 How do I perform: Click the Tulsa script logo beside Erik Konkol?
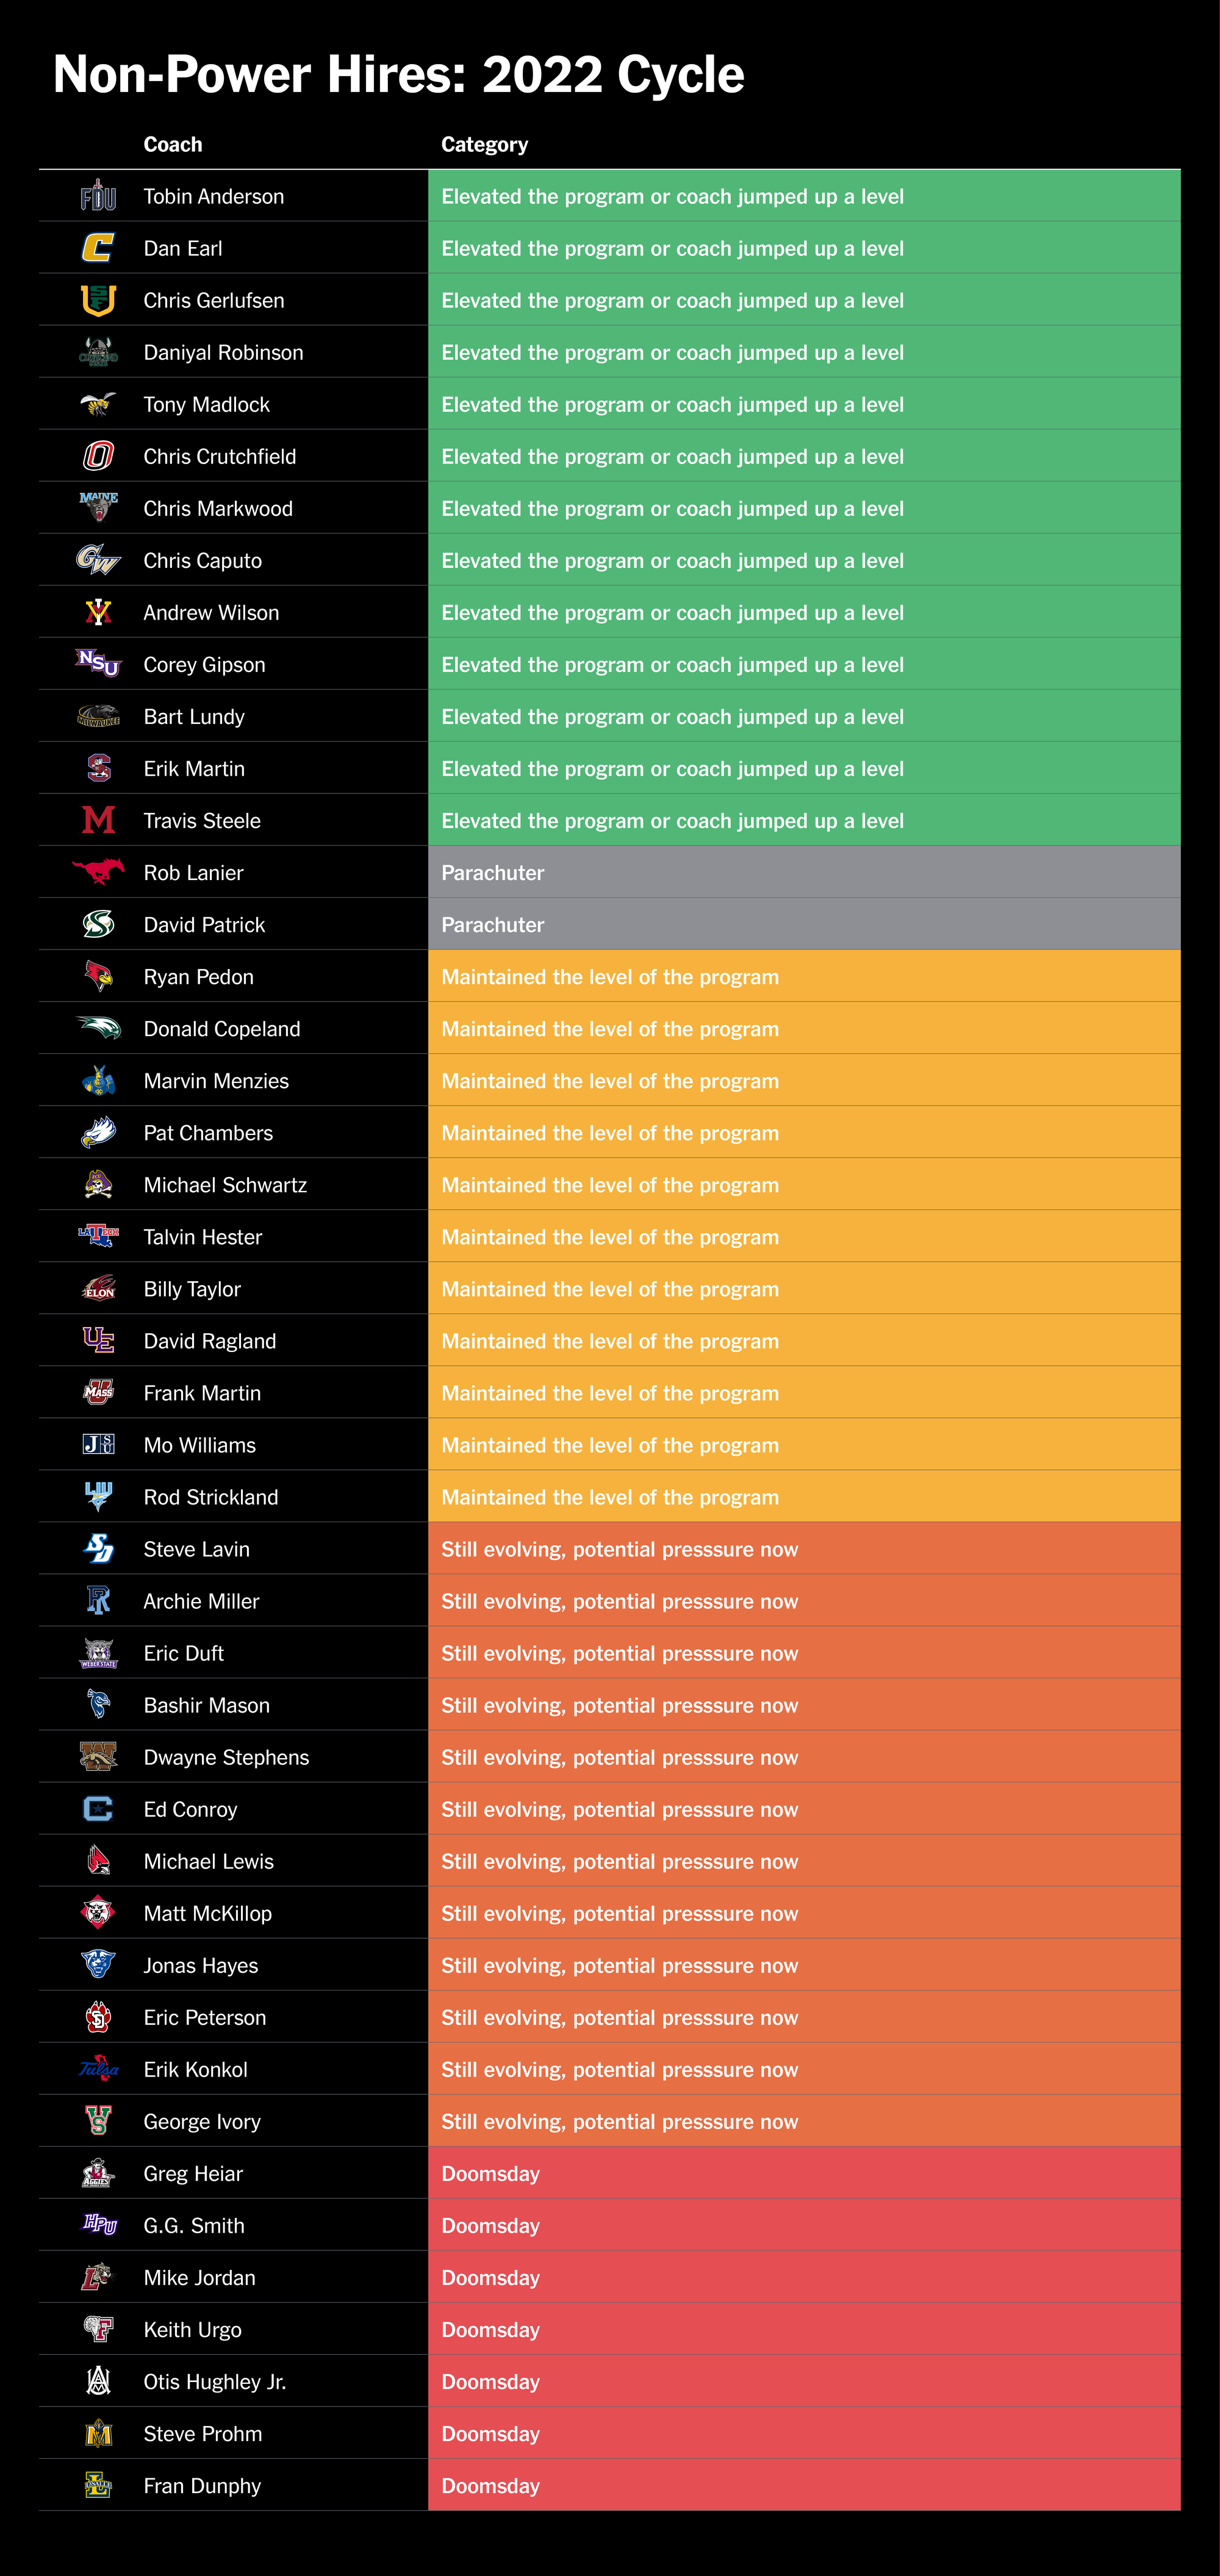98,2069
